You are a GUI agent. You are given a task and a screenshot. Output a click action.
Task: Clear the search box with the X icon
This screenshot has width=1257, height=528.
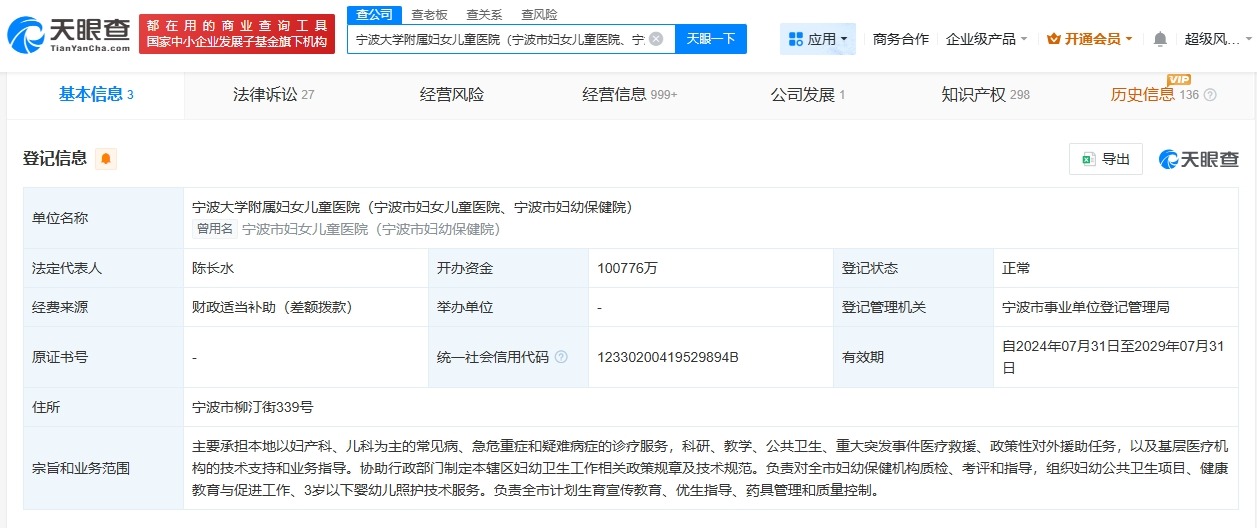click(x=656, y=39)
